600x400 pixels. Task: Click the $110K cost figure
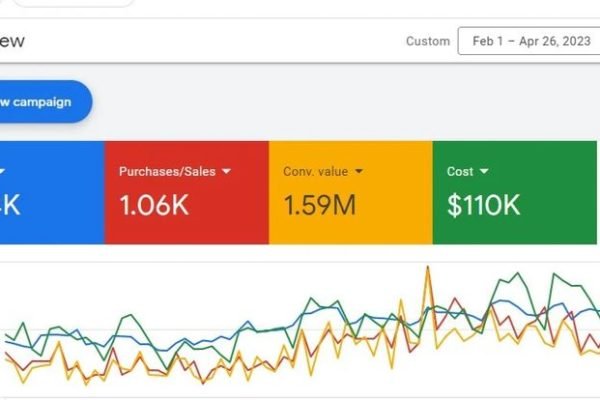tap(484, 205)
